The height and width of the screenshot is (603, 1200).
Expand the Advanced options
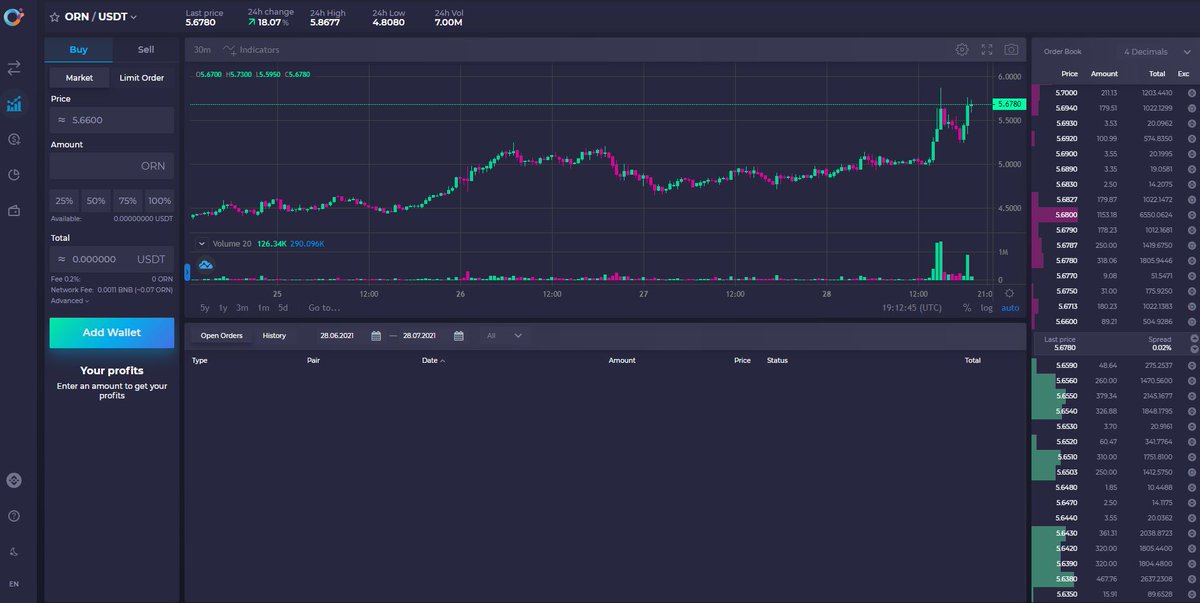click(70, 300)
